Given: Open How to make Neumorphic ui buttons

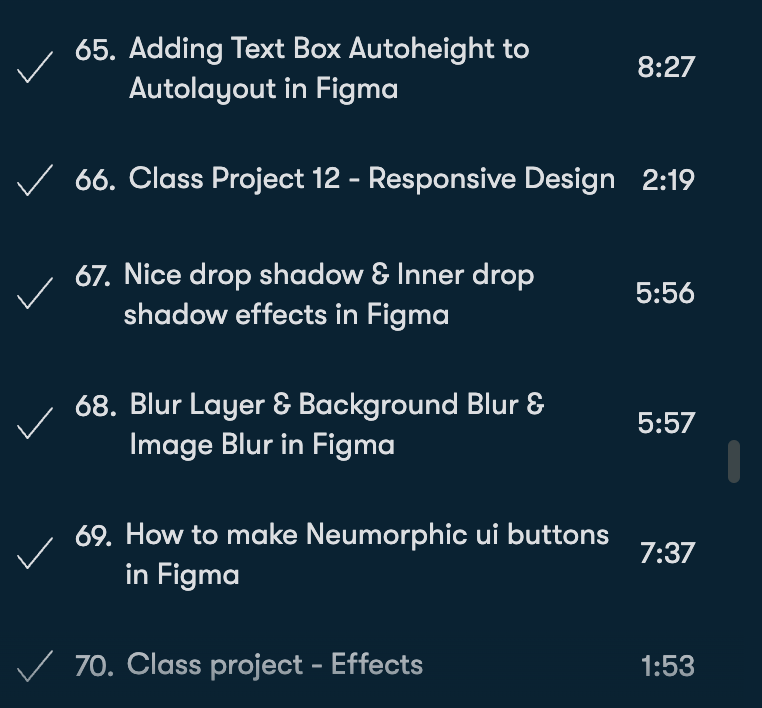Looking at the screenshot, I should tap(366, 553).
